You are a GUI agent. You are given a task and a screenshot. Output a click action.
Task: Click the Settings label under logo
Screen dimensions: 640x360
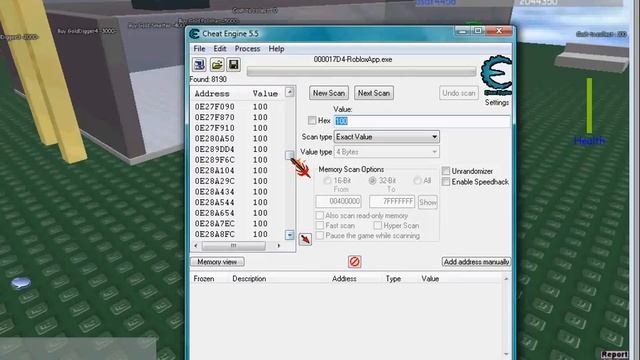coord(496,103)
